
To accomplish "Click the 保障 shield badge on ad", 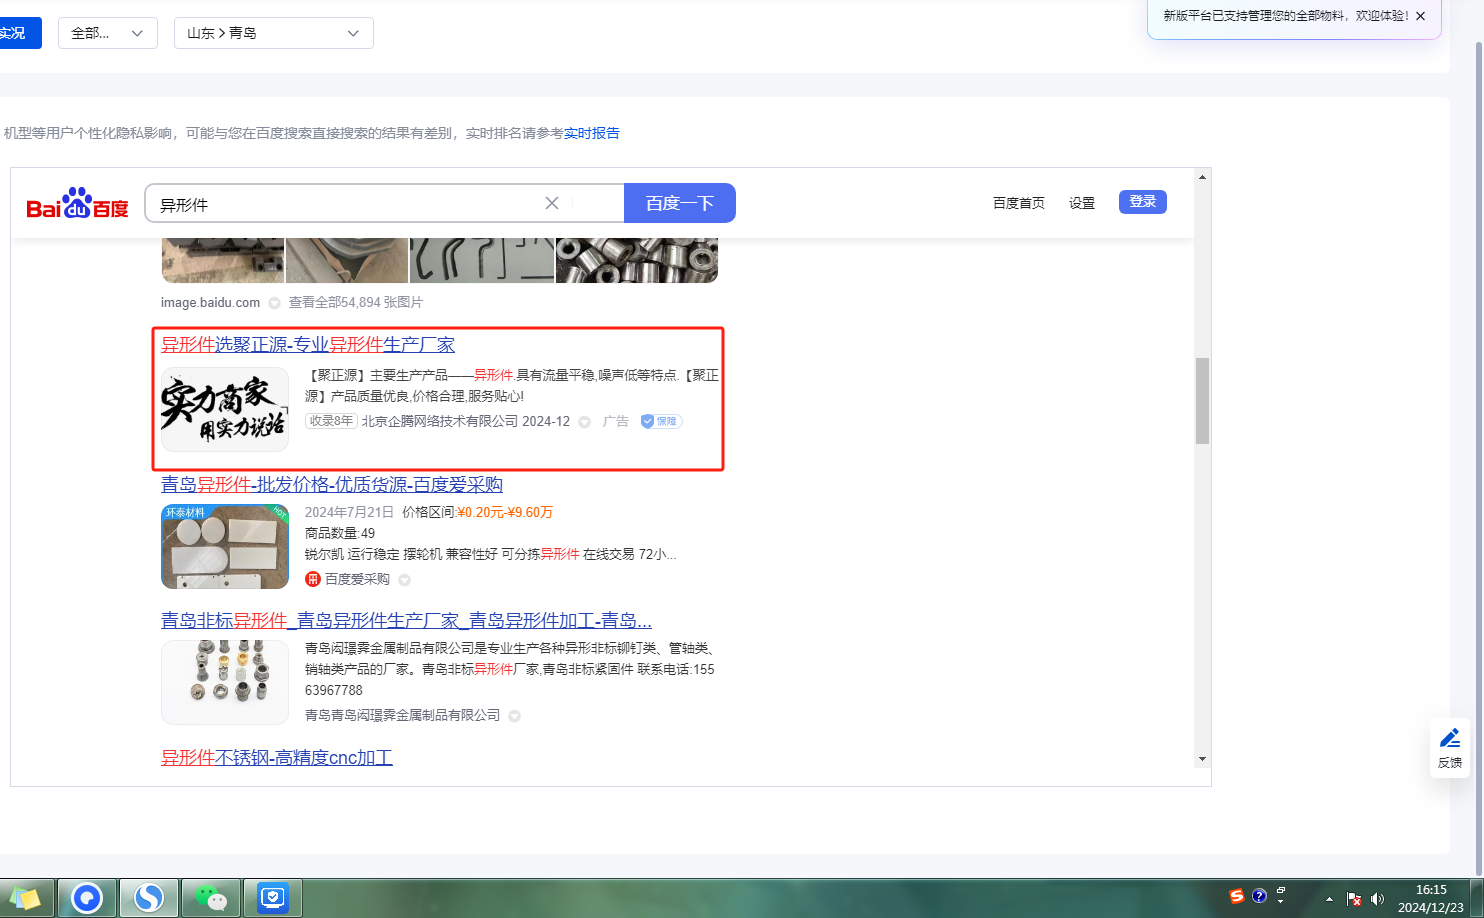I will pyautogui.click(x=661, y=421).
